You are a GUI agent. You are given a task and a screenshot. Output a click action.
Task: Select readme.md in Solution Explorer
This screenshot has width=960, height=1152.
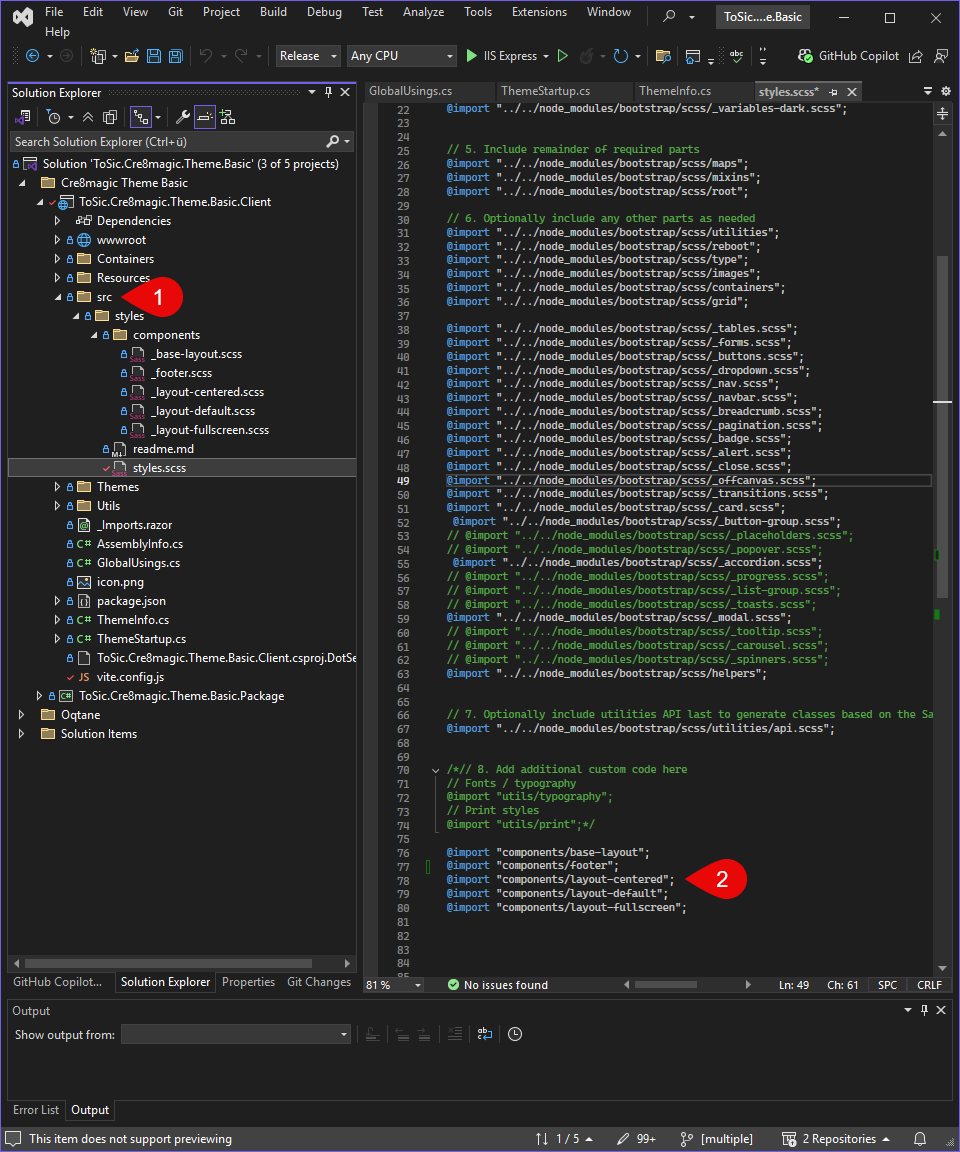click(x=163, y=449)
